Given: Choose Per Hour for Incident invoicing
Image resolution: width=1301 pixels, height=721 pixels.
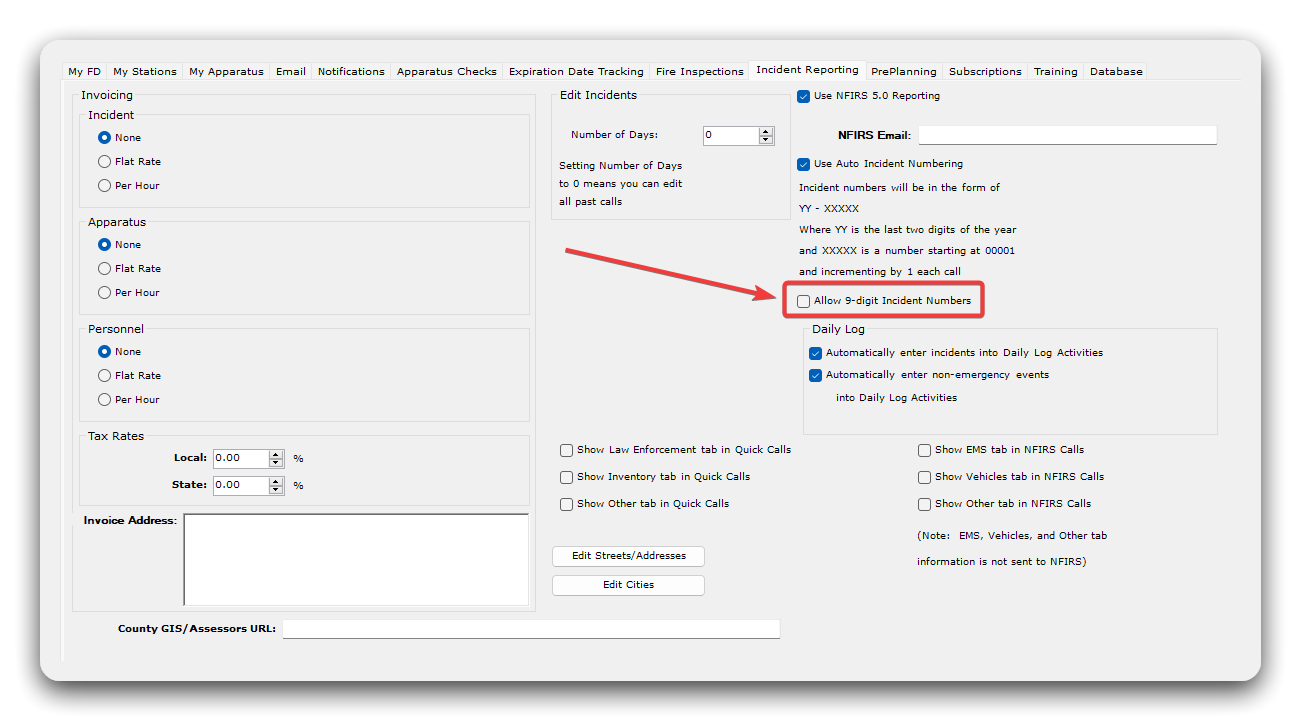Looking at the screenshot, I should point(104,186).
